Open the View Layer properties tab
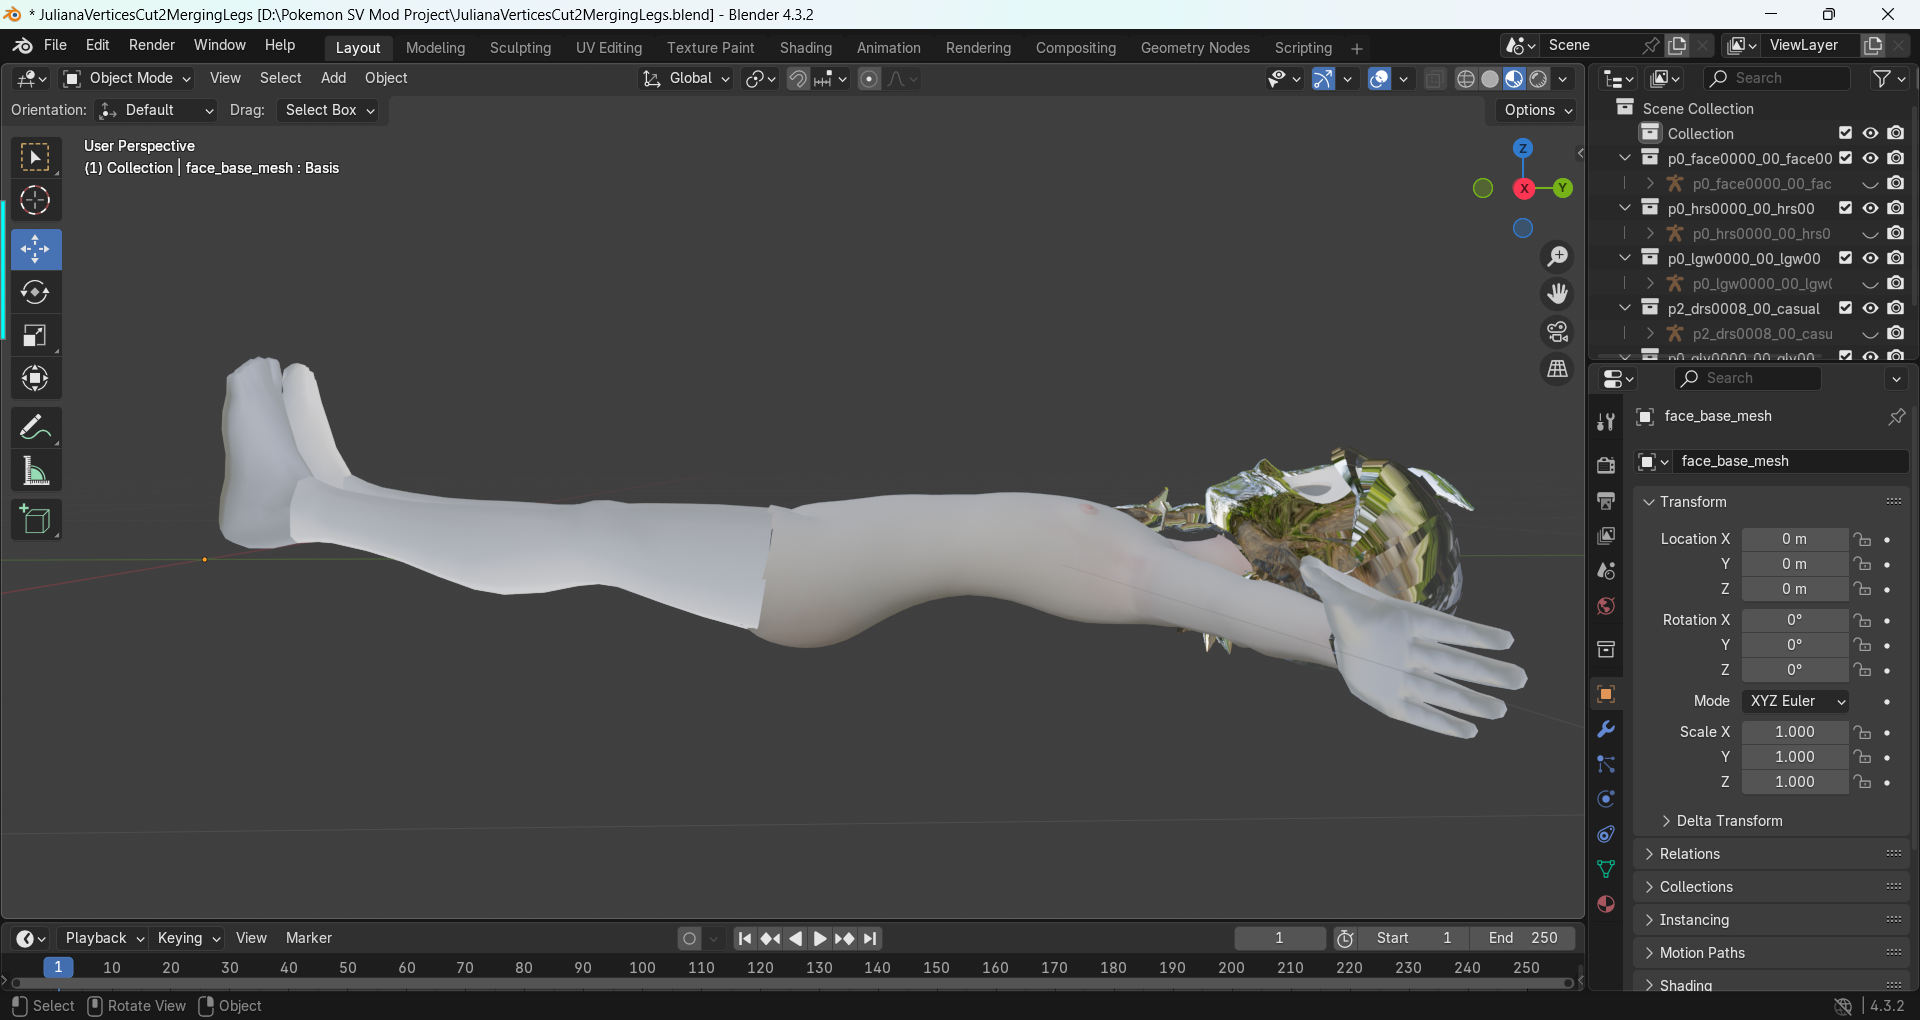Screen dimensions: 1920x1020 pos(1606,536)
